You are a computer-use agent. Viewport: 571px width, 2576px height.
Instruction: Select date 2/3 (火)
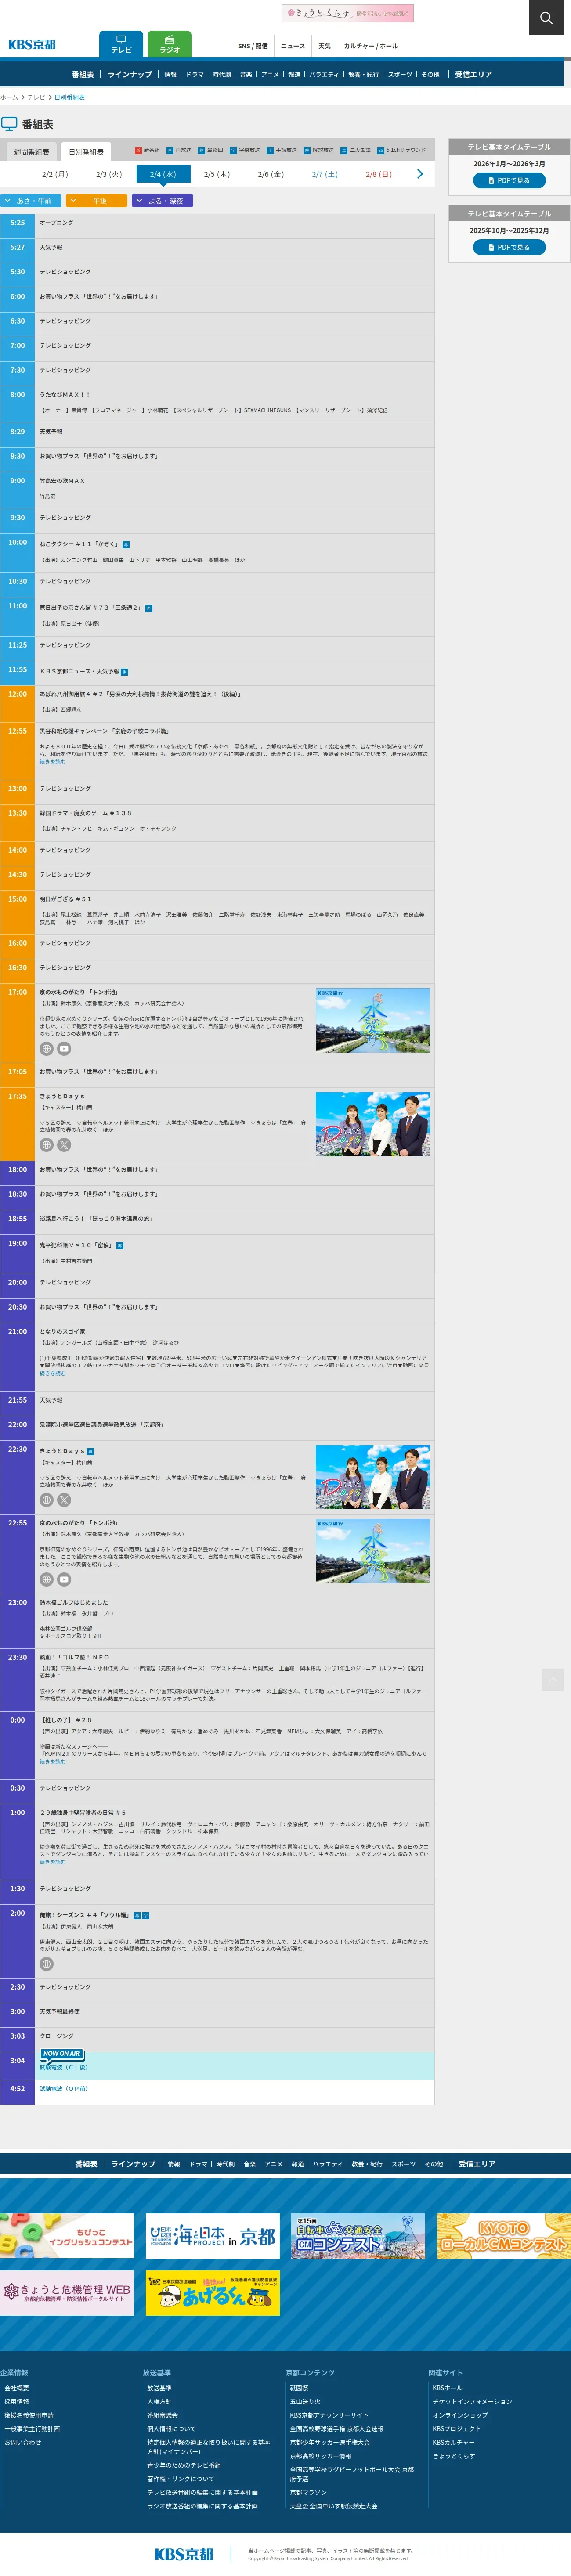[109, 174]
